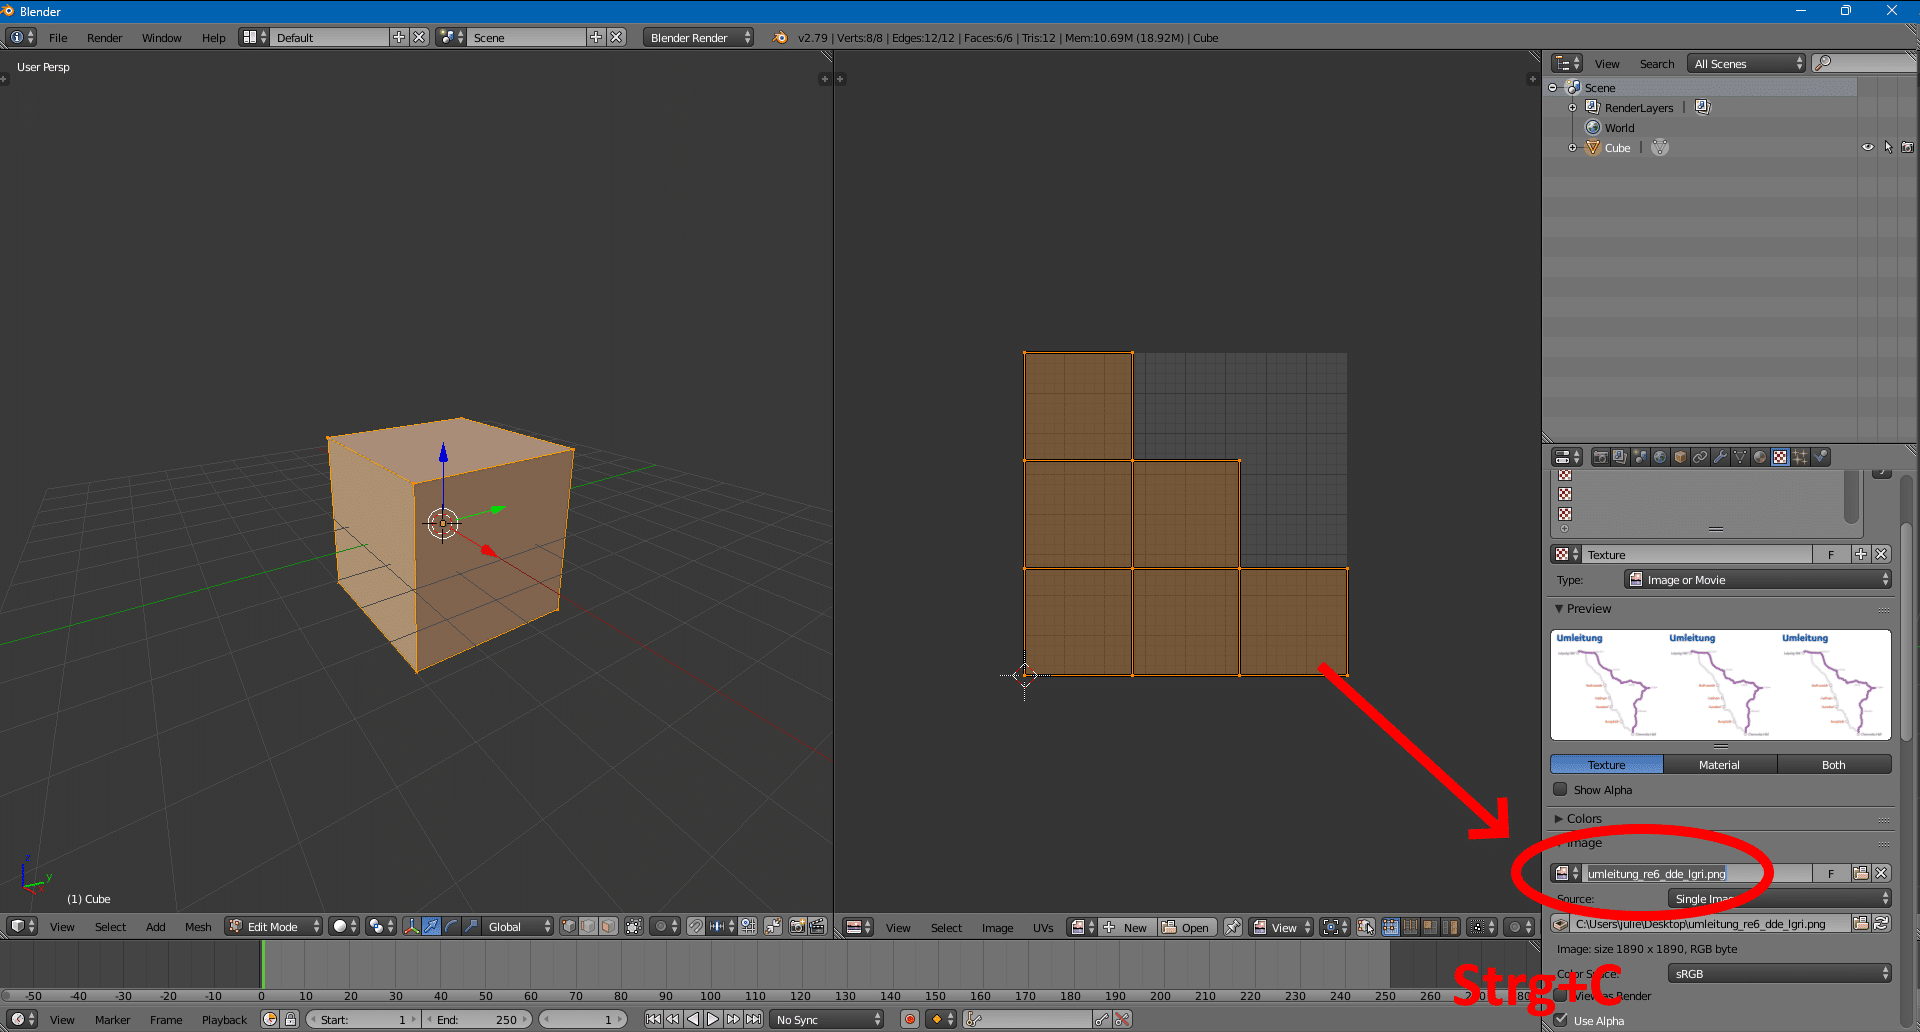Open the texture Type dropdown

tap(1757, 580)
